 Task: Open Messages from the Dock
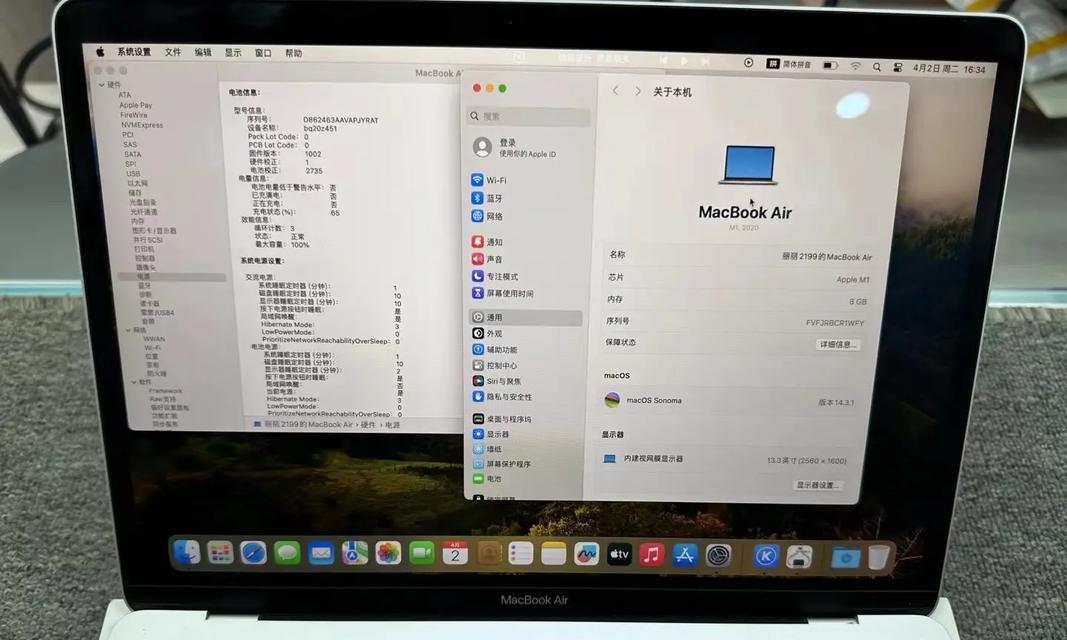click(287, 553)
